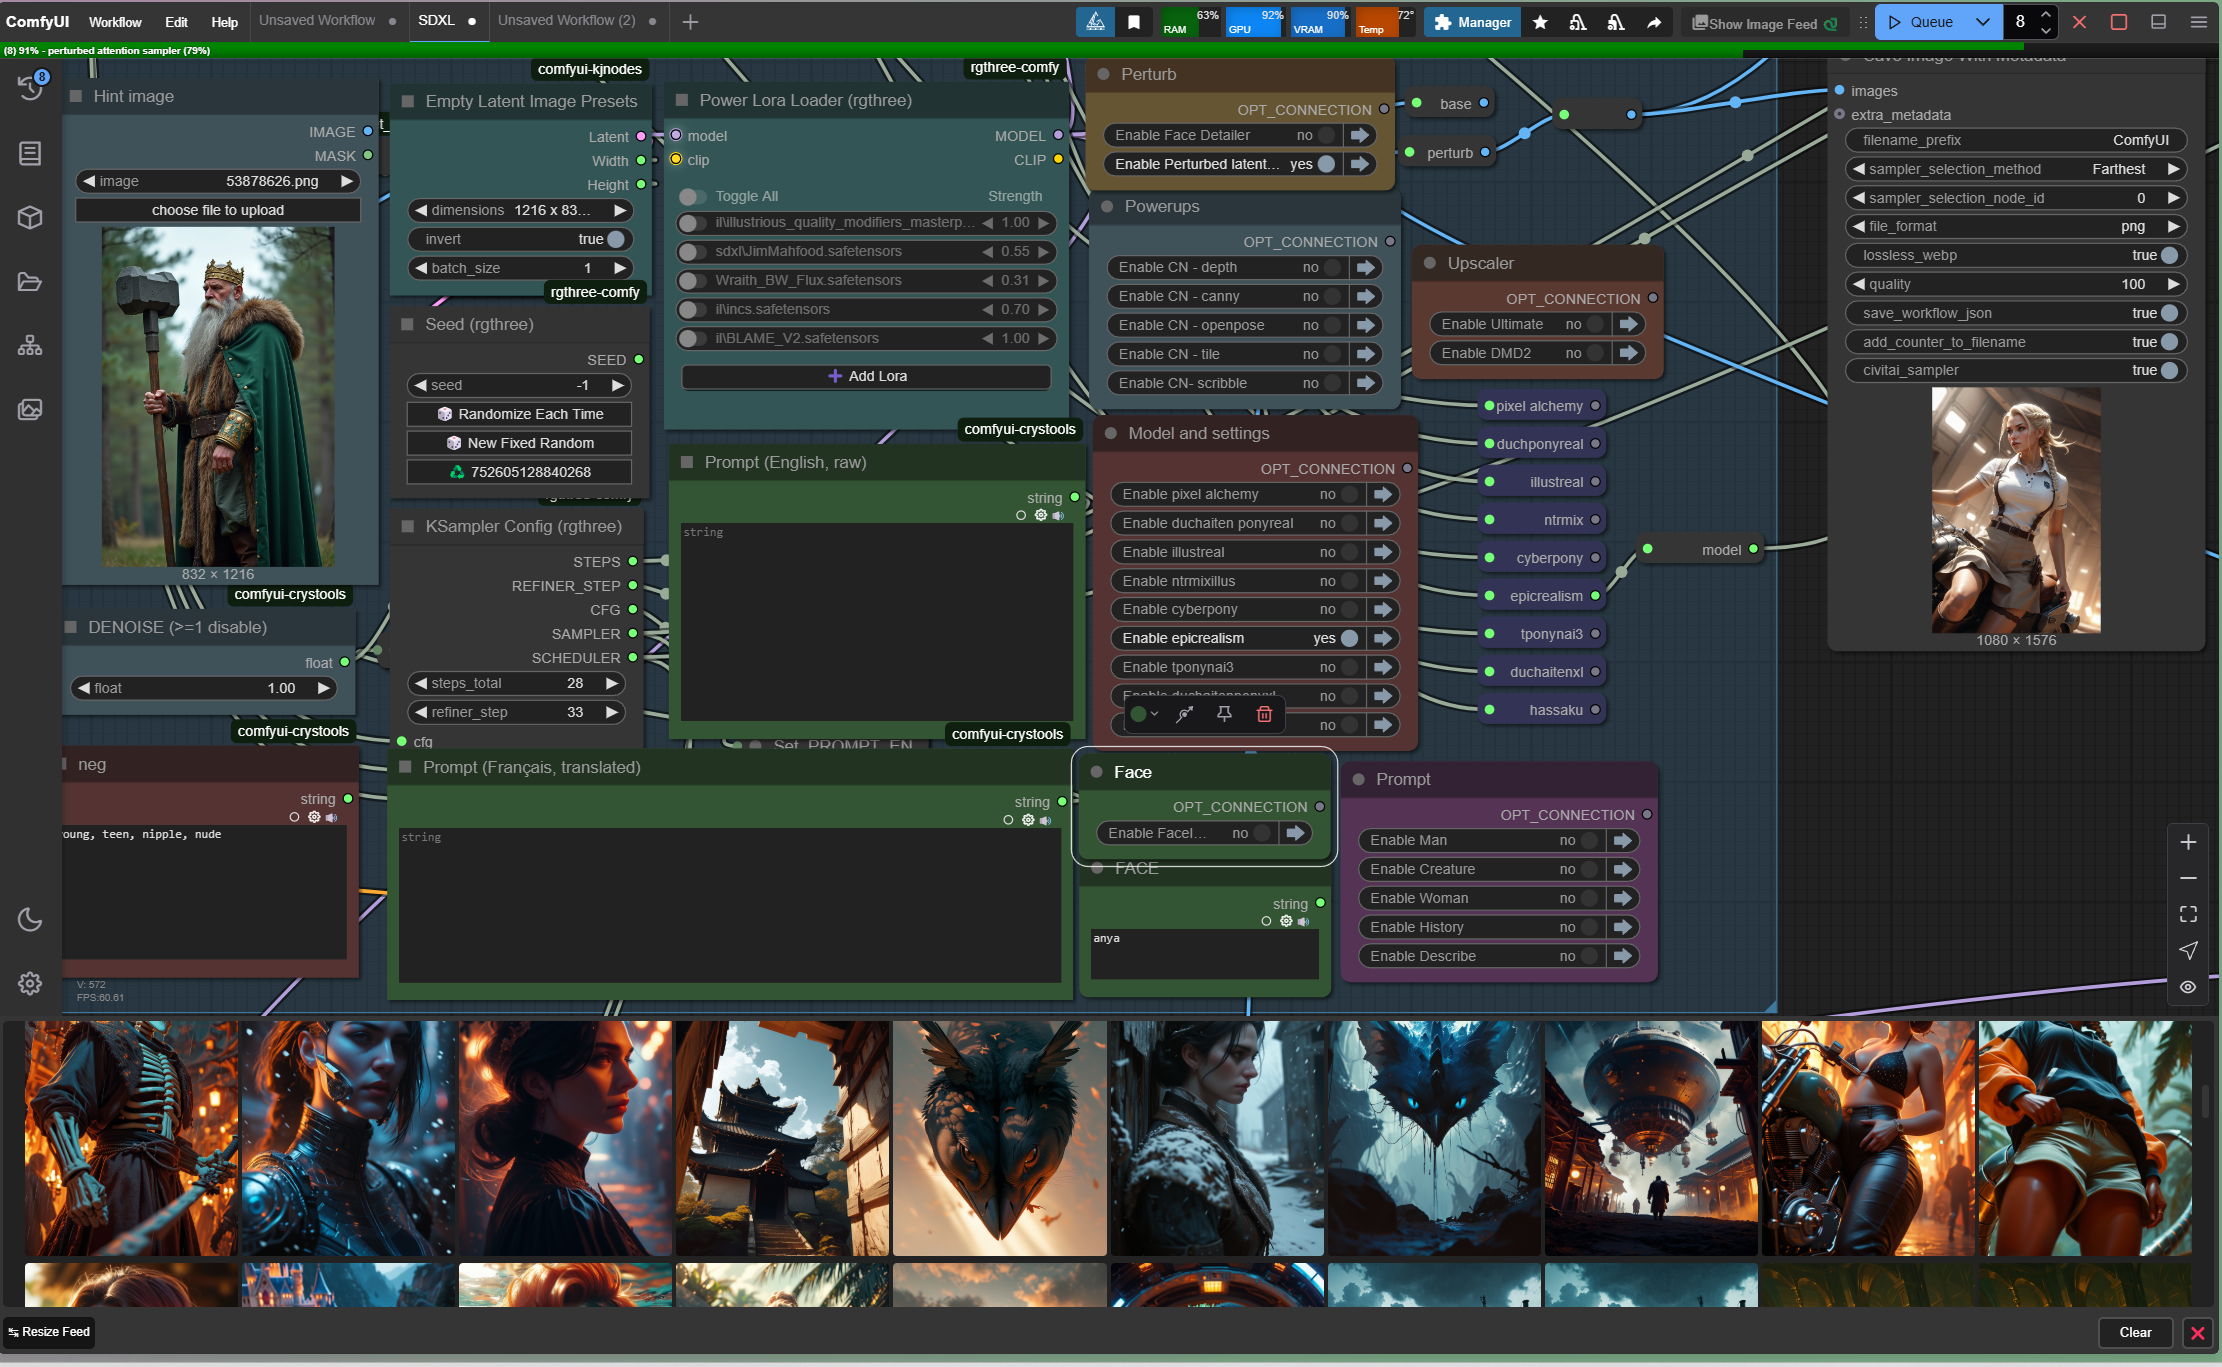Open the Workflow menu
Image resolution: width=2222 pixels, height=1367 pixels.
point(115,22)
